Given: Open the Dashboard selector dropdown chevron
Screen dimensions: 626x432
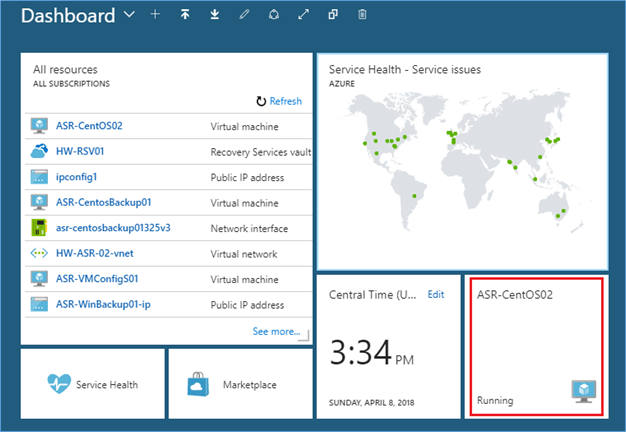Looking at the screenshot, I should (x=129, y=15).
